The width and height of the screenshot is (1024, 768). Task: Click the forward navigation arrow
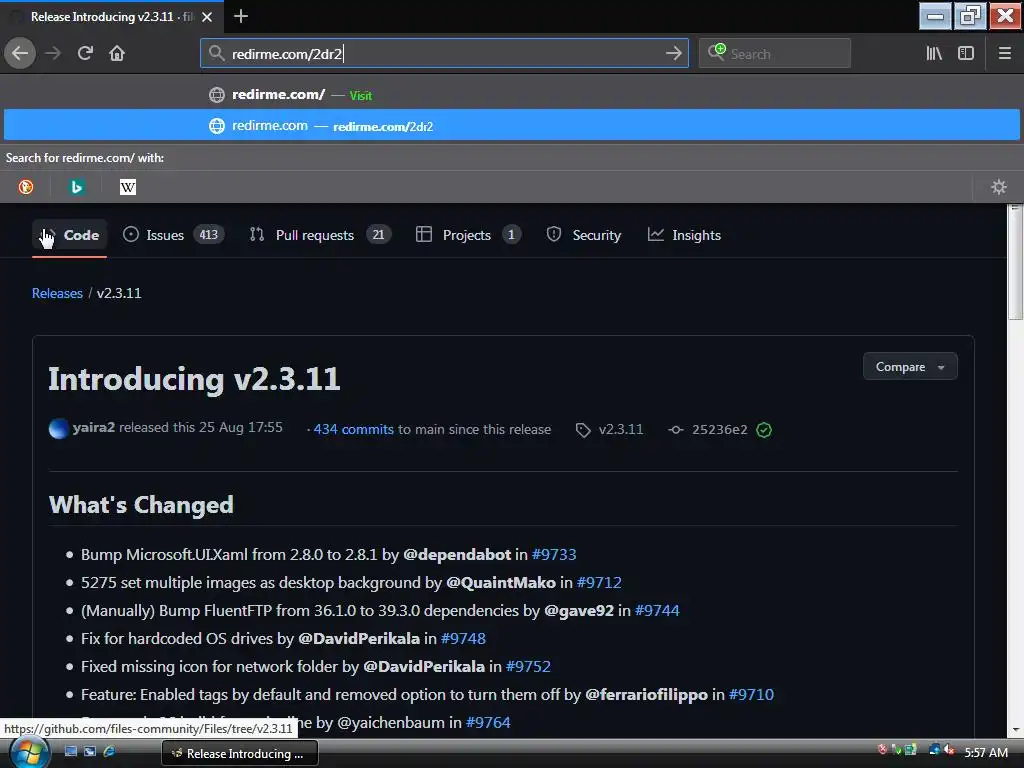[x=53, y=53]
